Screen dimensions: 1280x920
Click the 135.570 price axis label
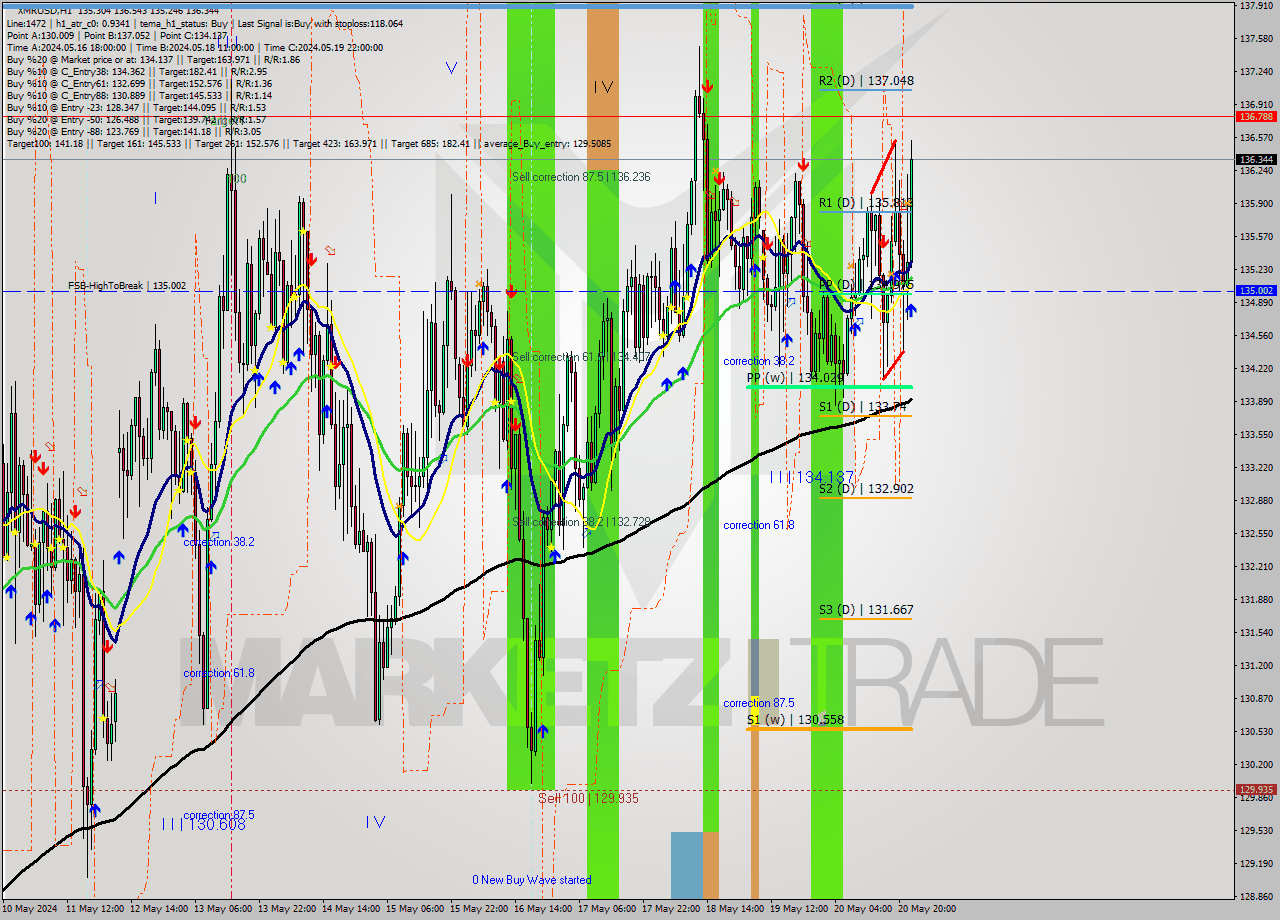(1256, 237)
